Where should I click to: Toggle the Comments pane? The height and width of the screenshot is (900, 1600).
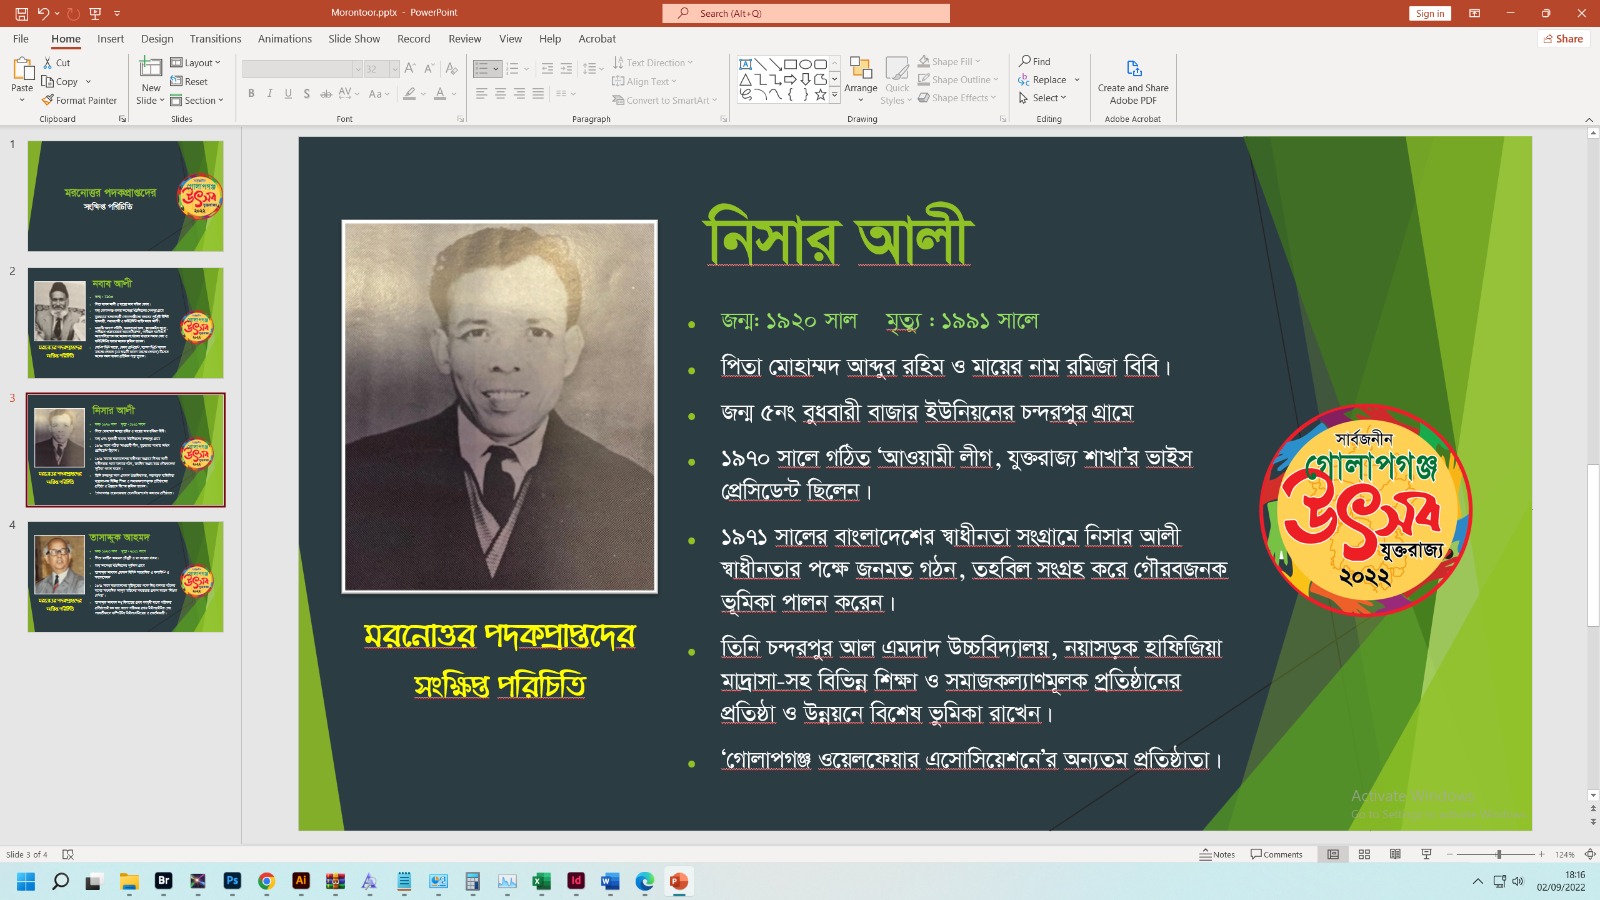point(1276,854)
